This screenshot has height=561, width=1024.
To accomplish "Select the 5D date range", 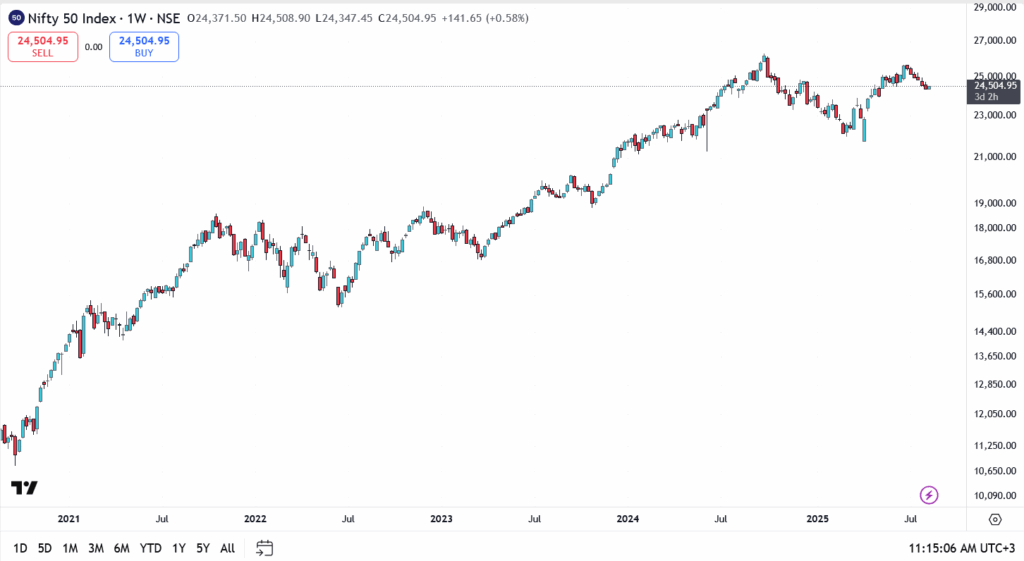I will 45,548.
